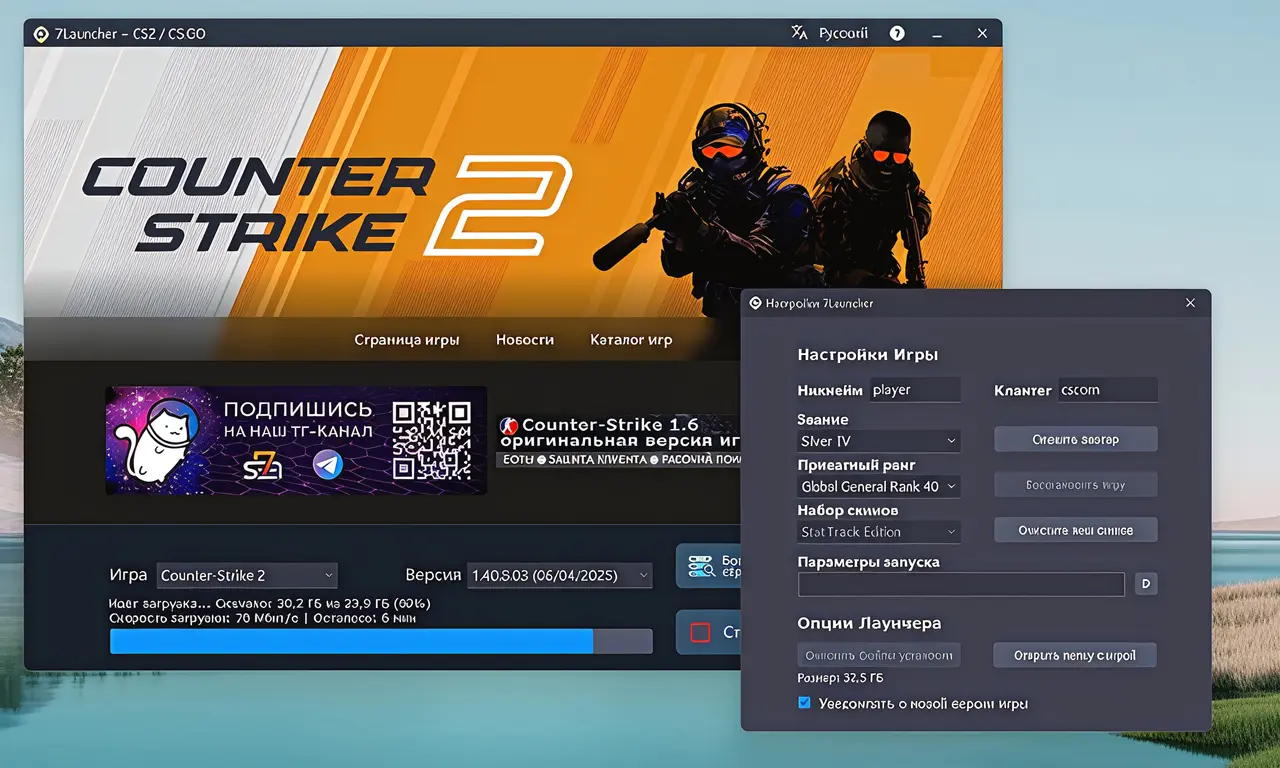The height and width of the screenshot is (768, 1280).
Task: Open the Страница игры page
Action: point(407,340)
